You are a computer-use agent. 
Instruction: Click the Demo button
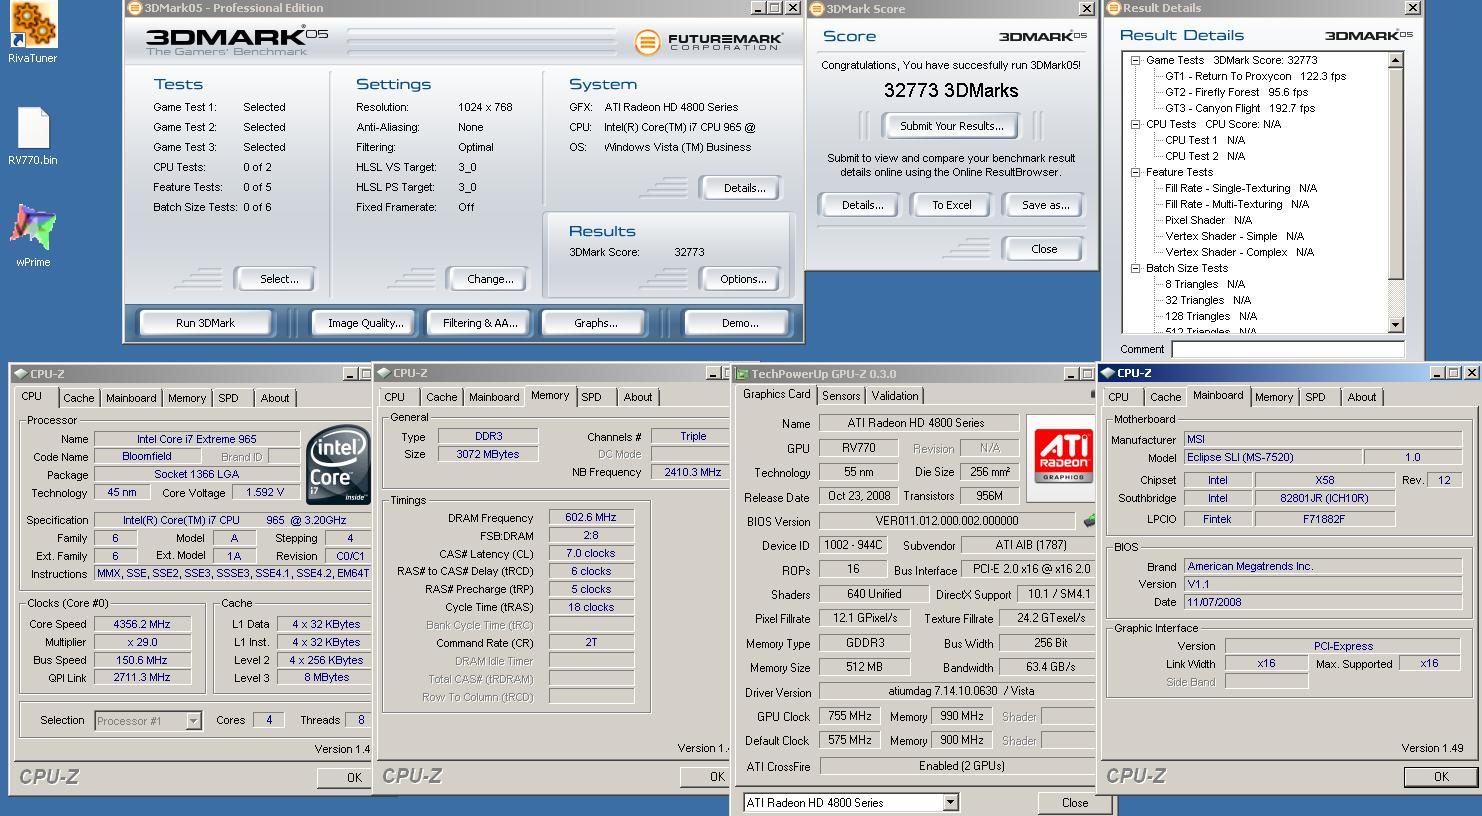point(740,323)
